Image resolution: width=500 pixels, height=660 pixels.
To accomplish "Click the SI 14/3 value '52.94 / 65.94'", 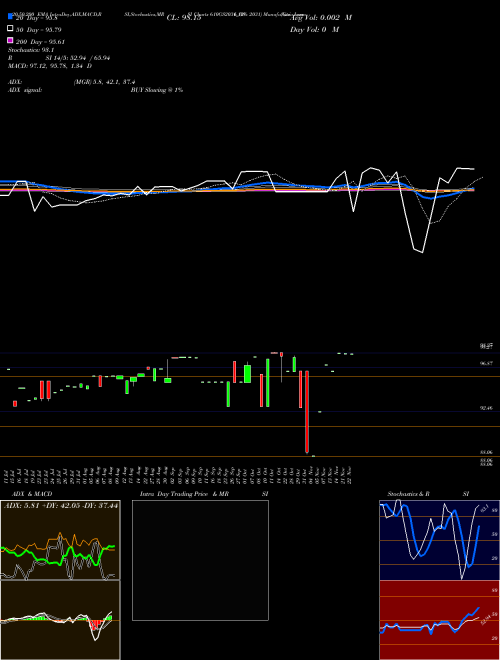I will click(90, 58).
